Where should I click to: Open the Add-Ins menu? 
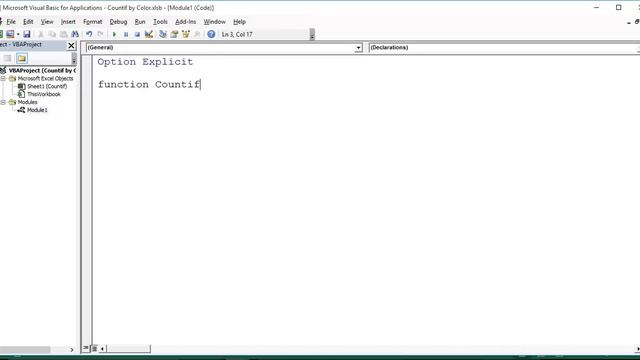[x=186, y=22]
